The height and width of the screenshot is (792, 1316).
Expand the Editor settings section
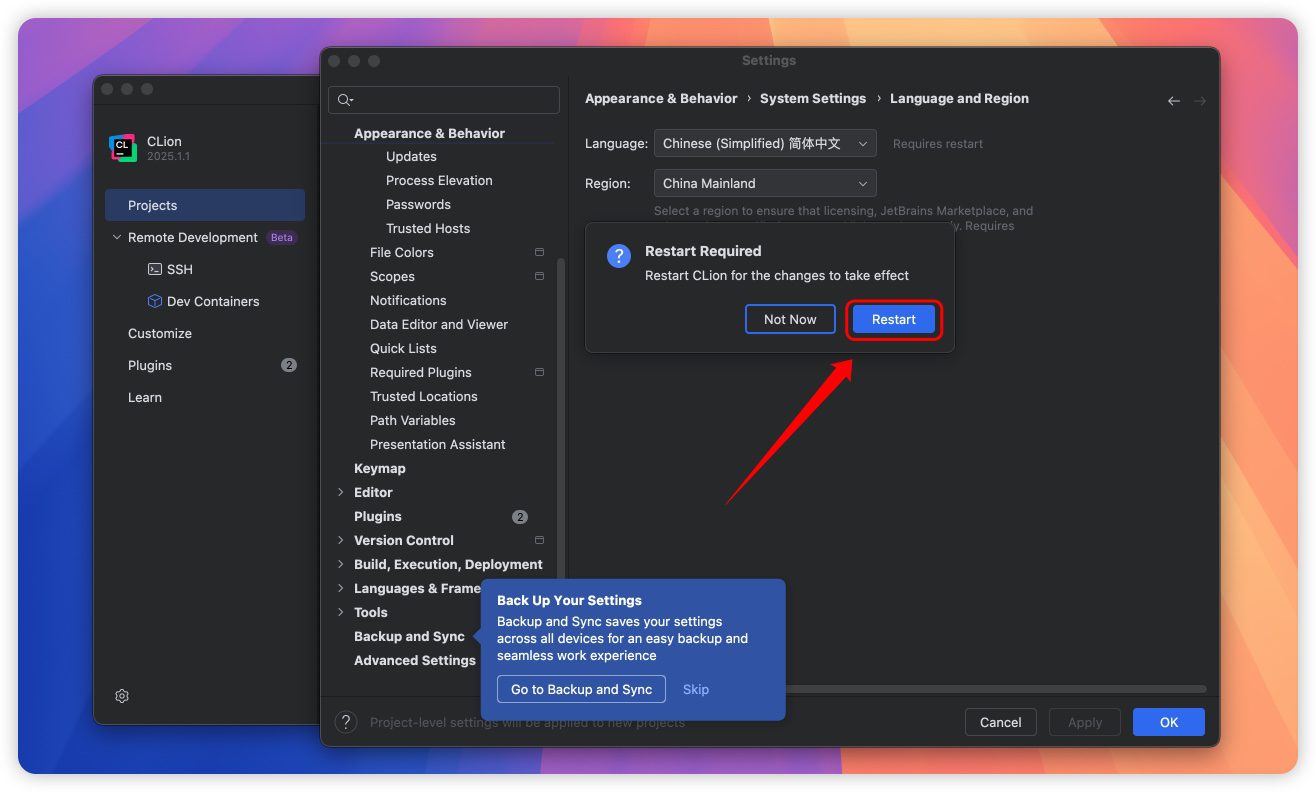click(341, 492)
